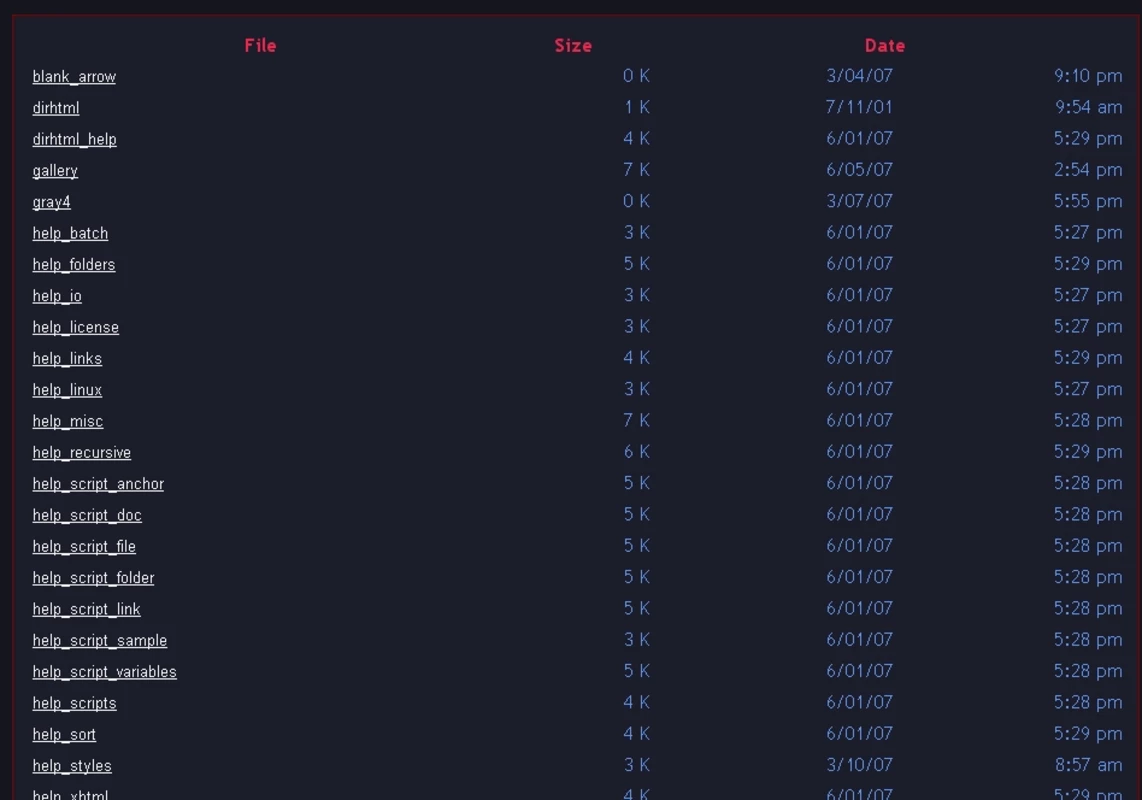Open the help_io link
The width and height of the screenshot is (1142, 800).
(57, 296)
